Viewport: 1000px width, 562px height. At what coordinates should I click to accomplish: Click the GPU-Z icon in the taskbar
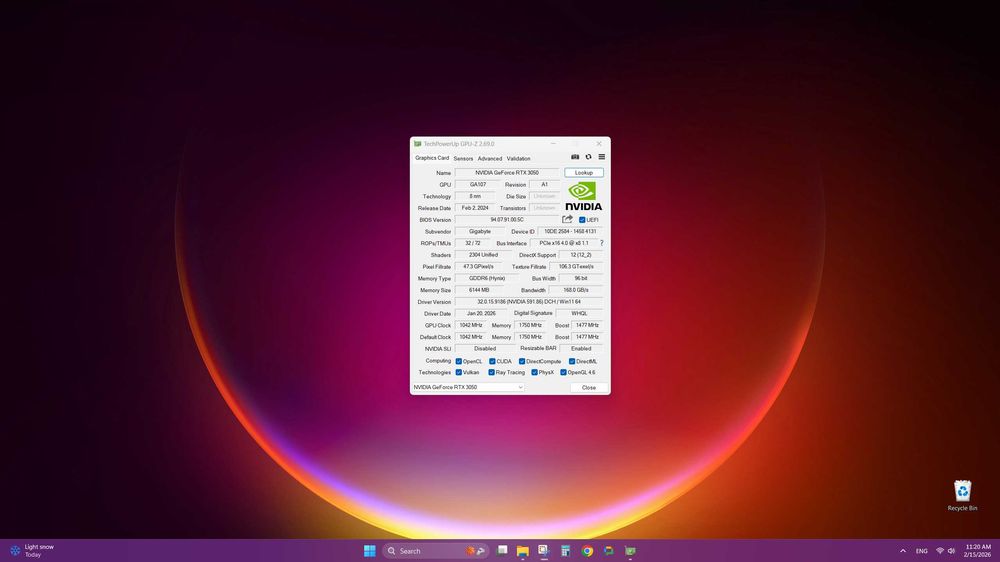click(630, 551)
